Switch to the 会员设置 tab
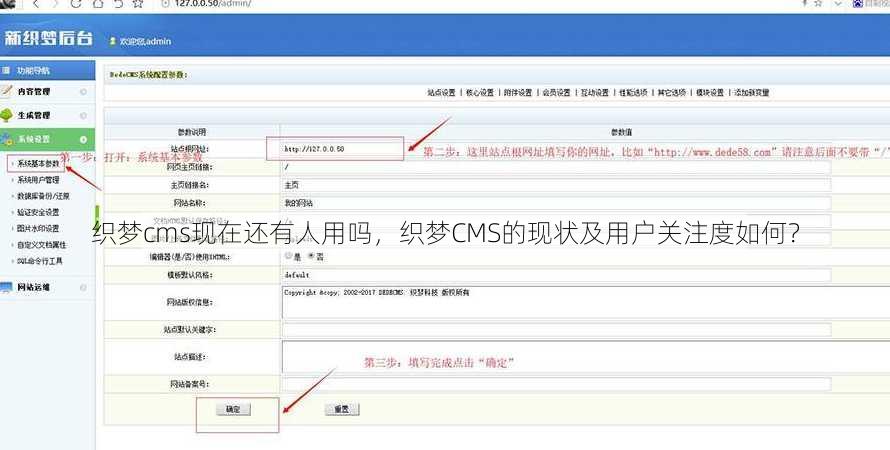This screenshot has width=890, height=450. point(556,92)
